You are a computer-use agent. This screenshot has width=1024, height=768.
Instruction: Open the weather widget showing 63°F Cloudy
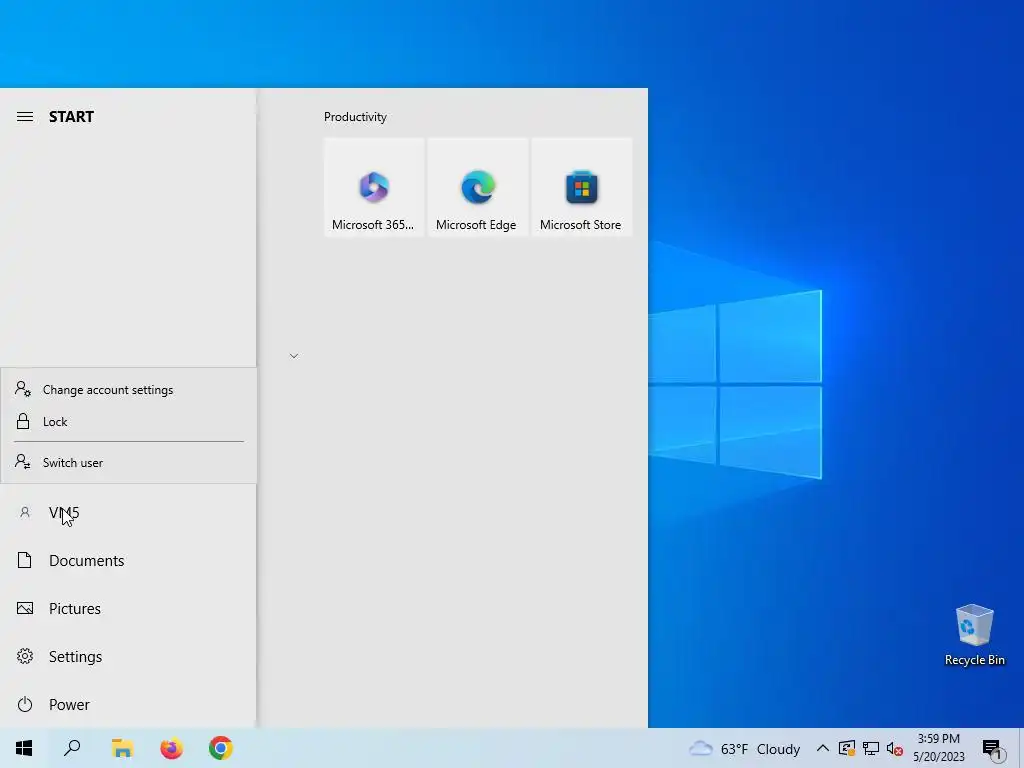click(744, 748)
